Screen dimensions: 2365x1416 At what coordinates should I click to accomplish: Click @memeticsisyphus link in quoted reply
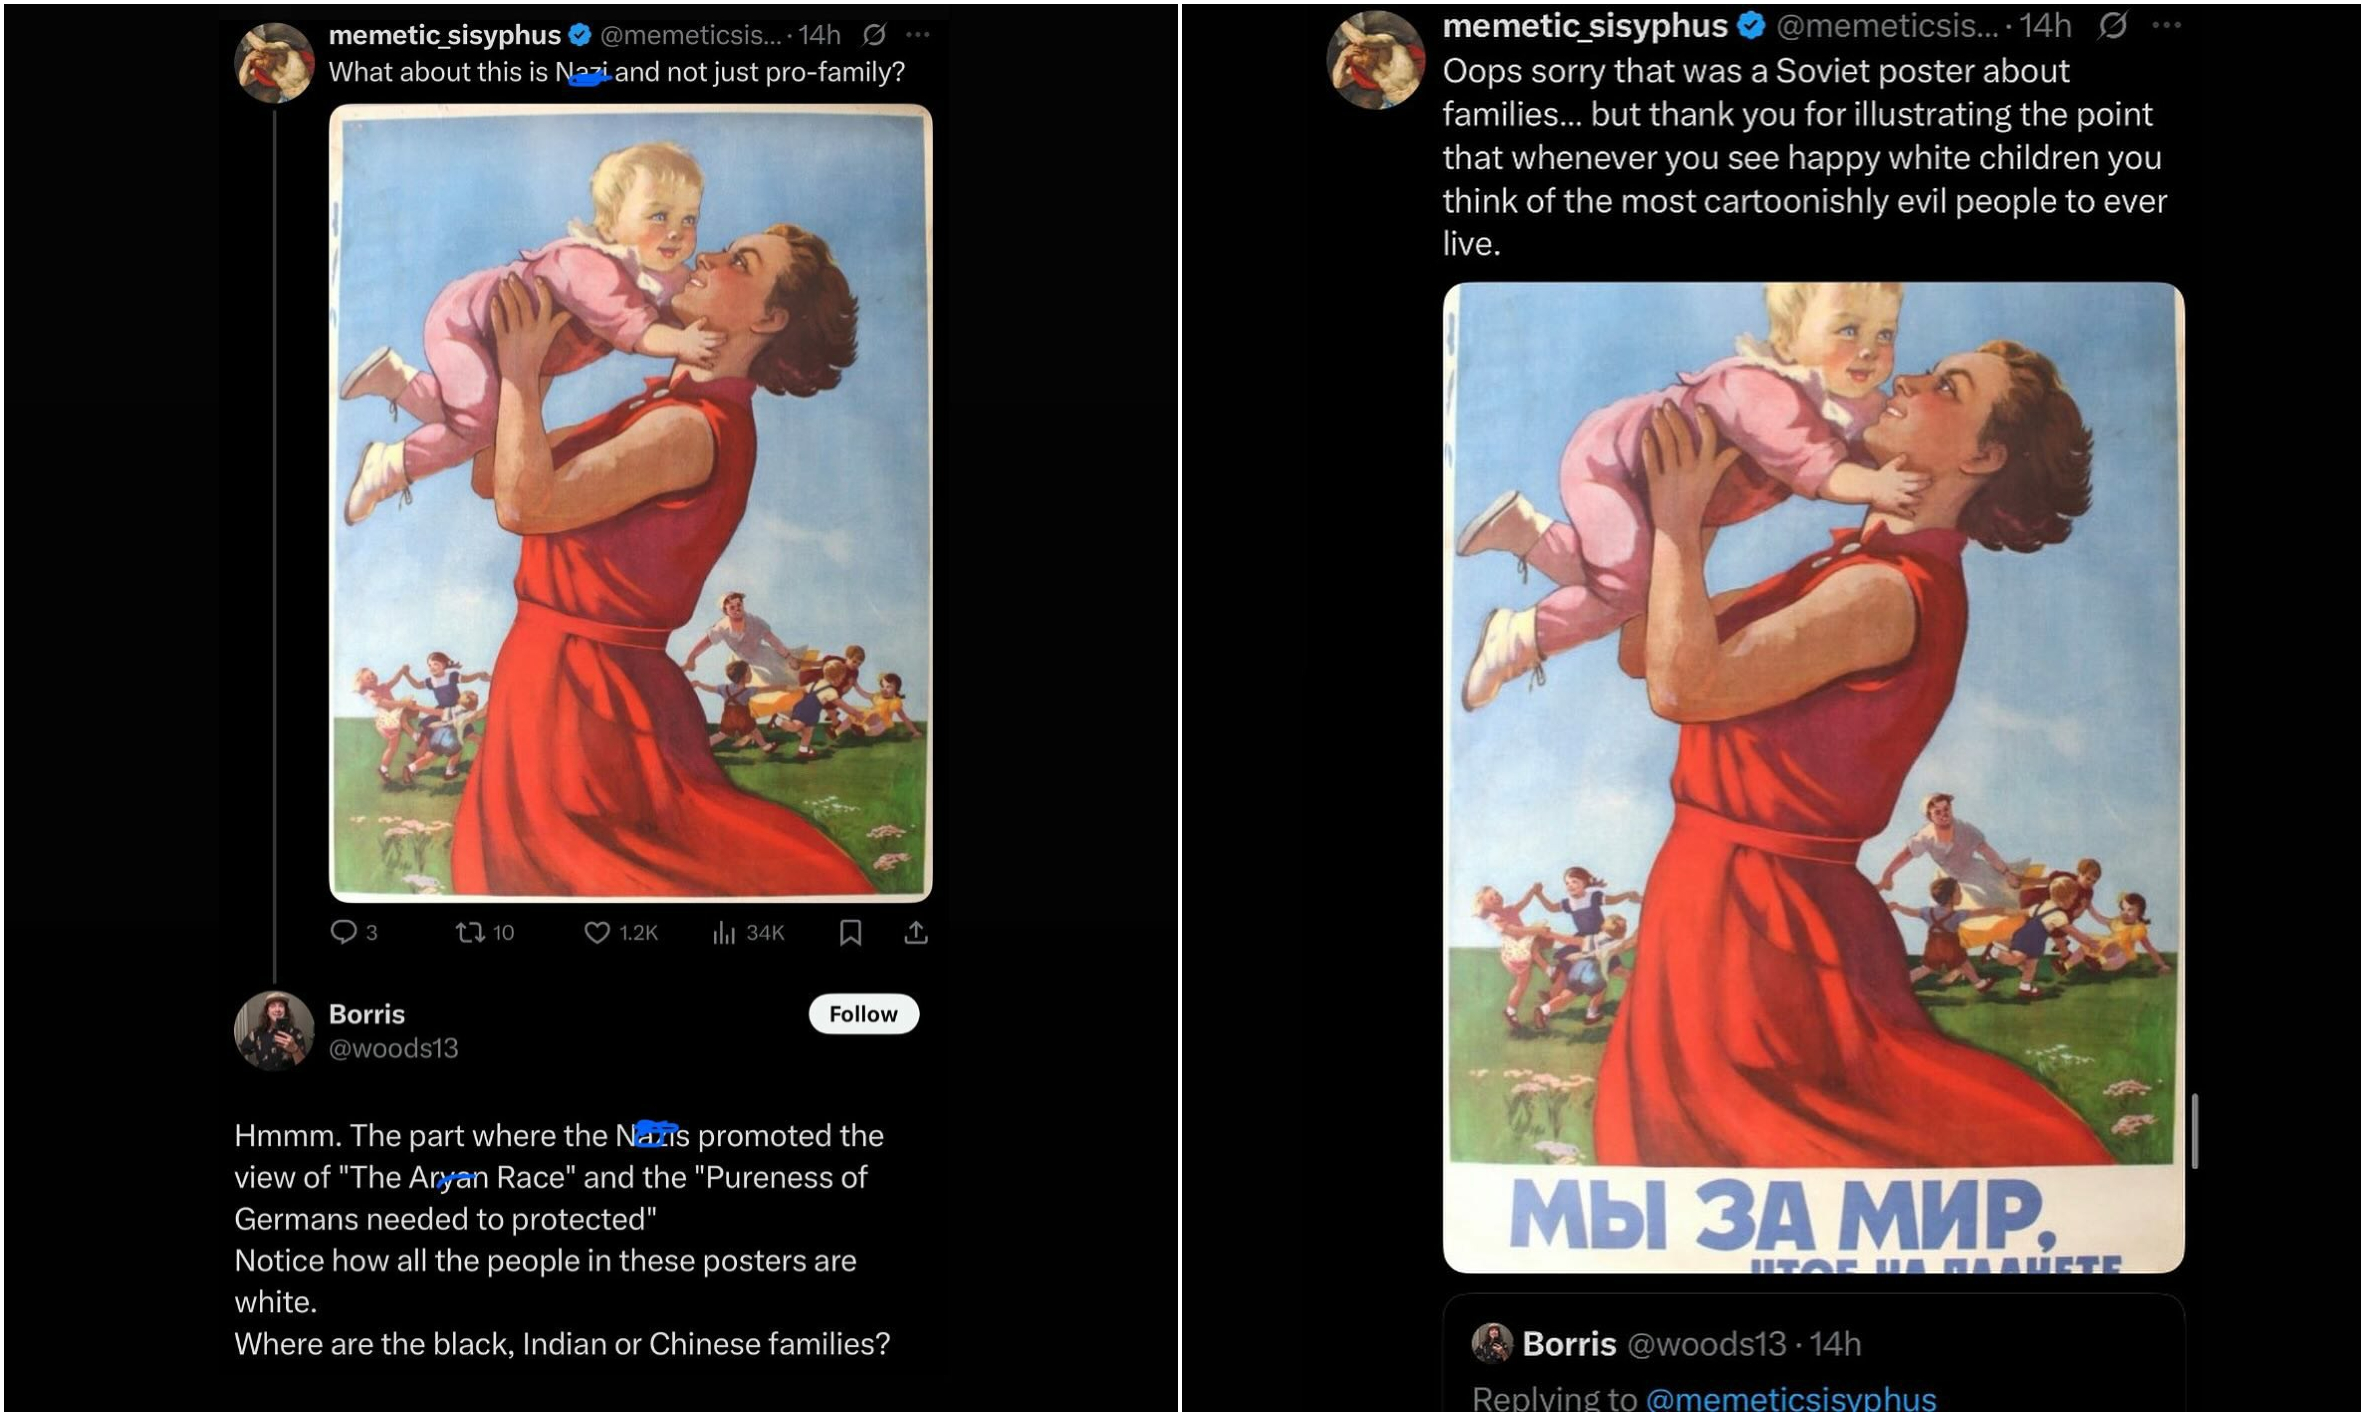[x=1790, y=1397]
